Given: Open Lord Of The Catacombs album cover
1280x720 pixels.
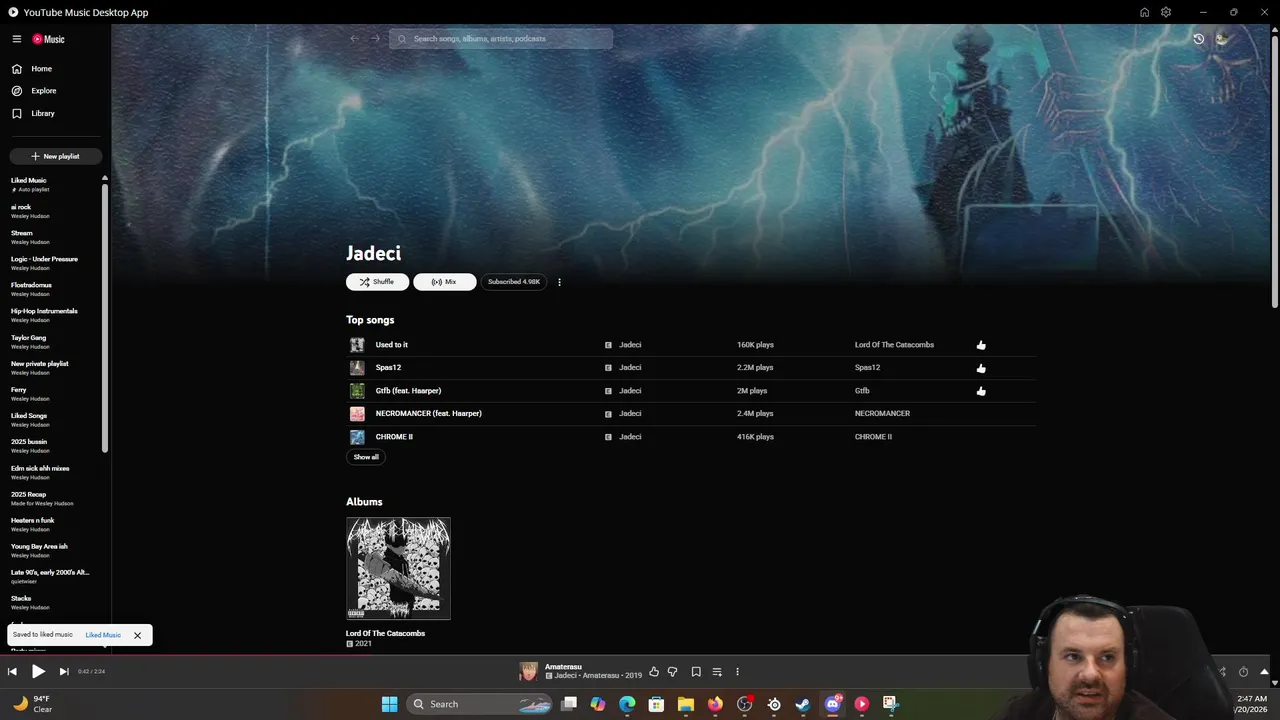Looking at the screenshot, I should pyautogui.click(x=398, y=568).
